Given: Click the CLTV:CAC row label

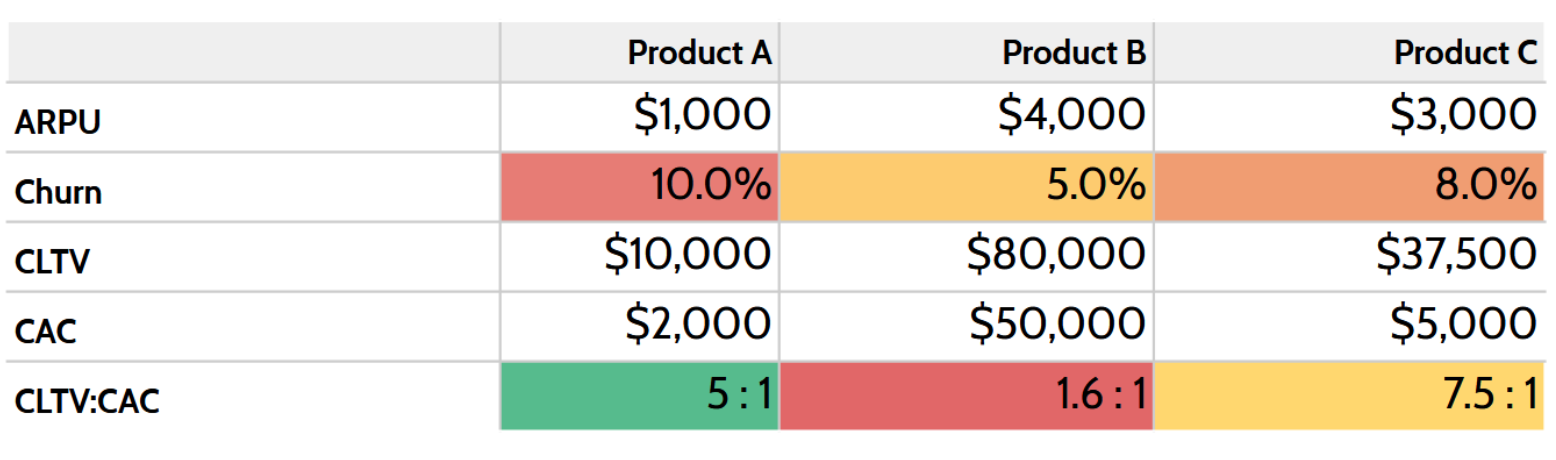Looking at the screenshot, I should tap(88, 401).
